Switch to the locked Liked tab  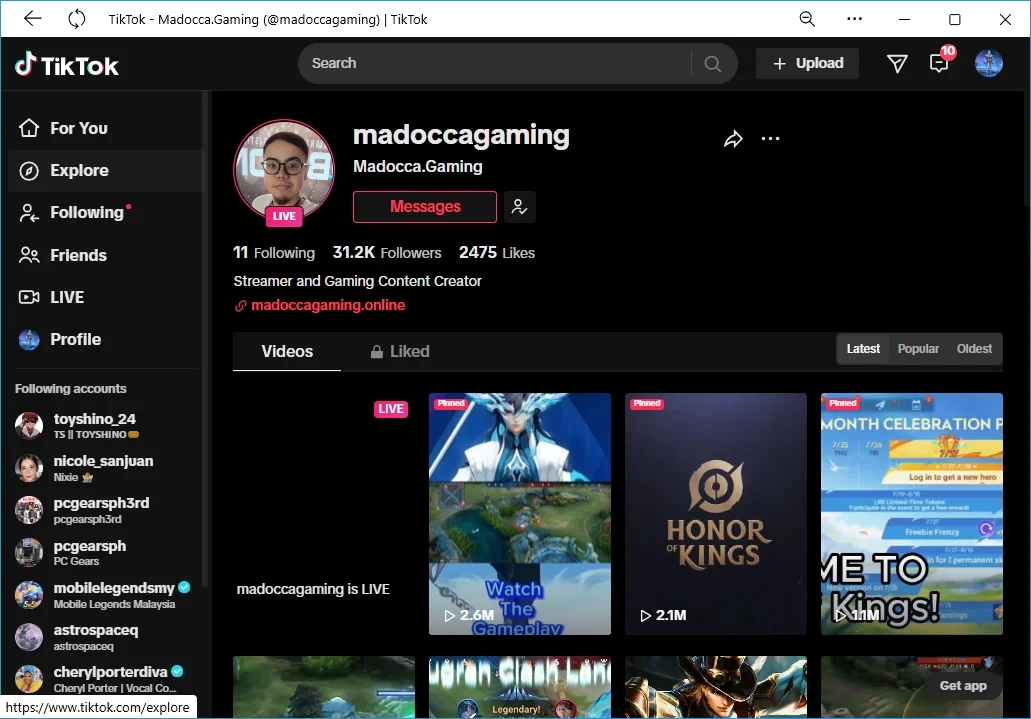[x=400, y=351]
